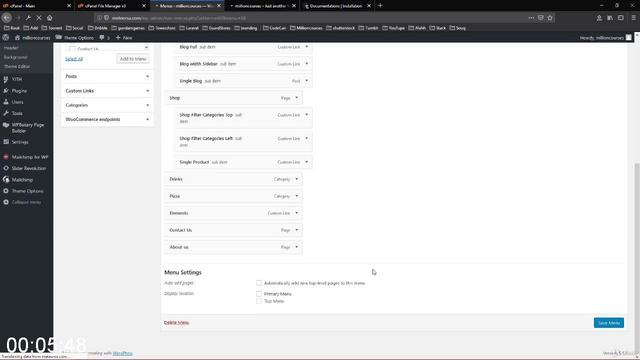
Task: Click the user avatar in admin bar
Action: (x=629, y=38)
